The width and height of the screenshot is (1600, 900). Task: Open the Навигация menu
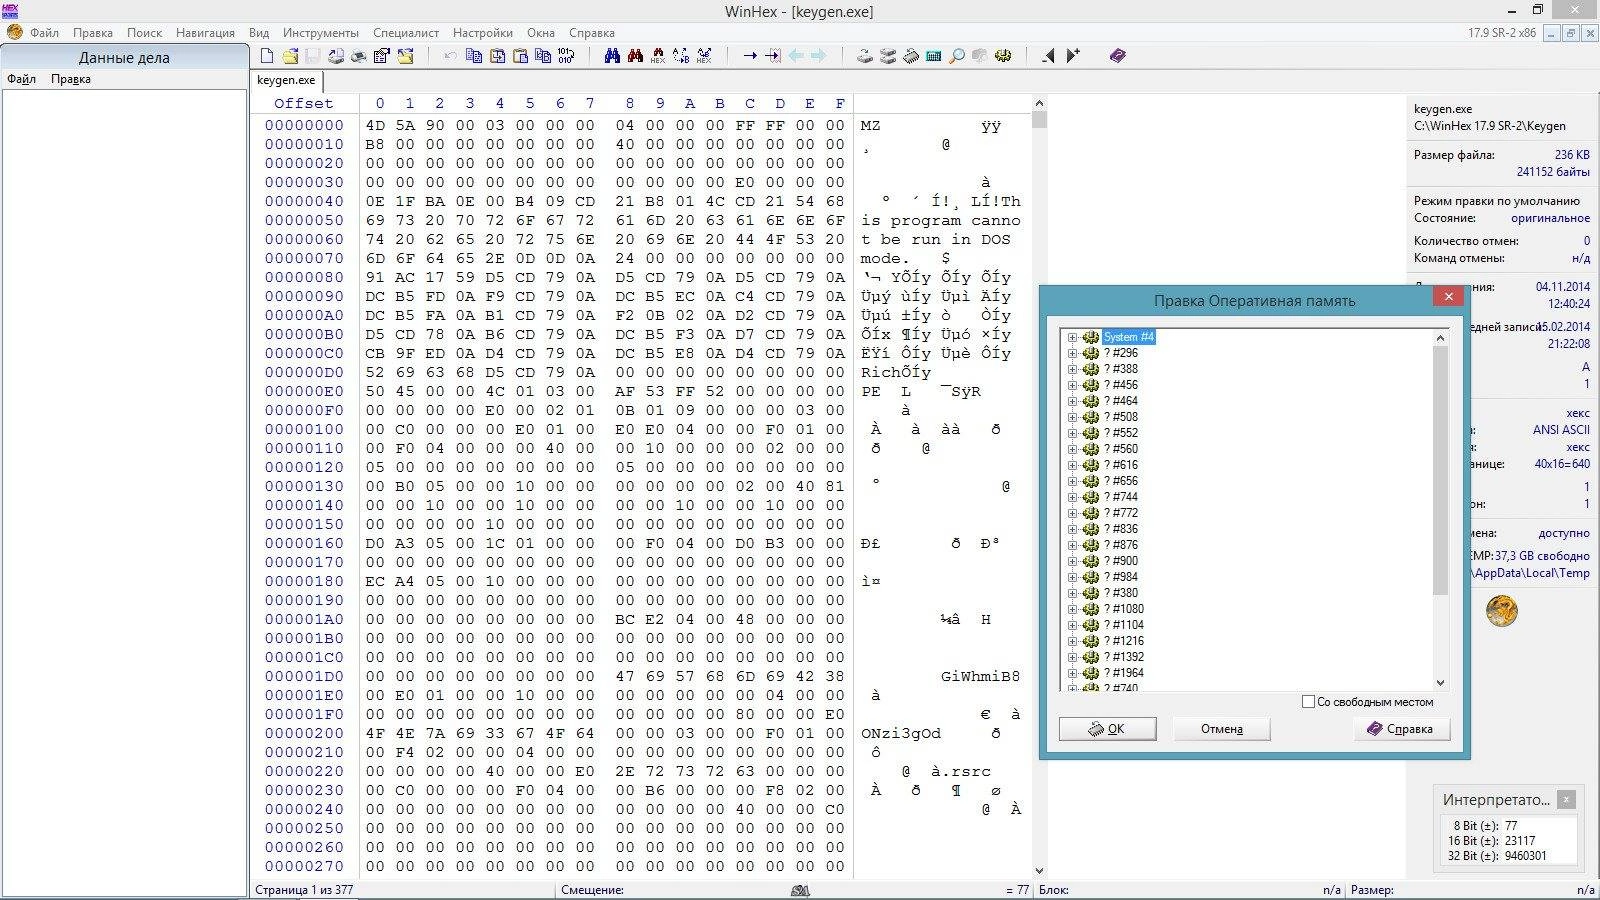pyautogui.click(x=205, y=32)
